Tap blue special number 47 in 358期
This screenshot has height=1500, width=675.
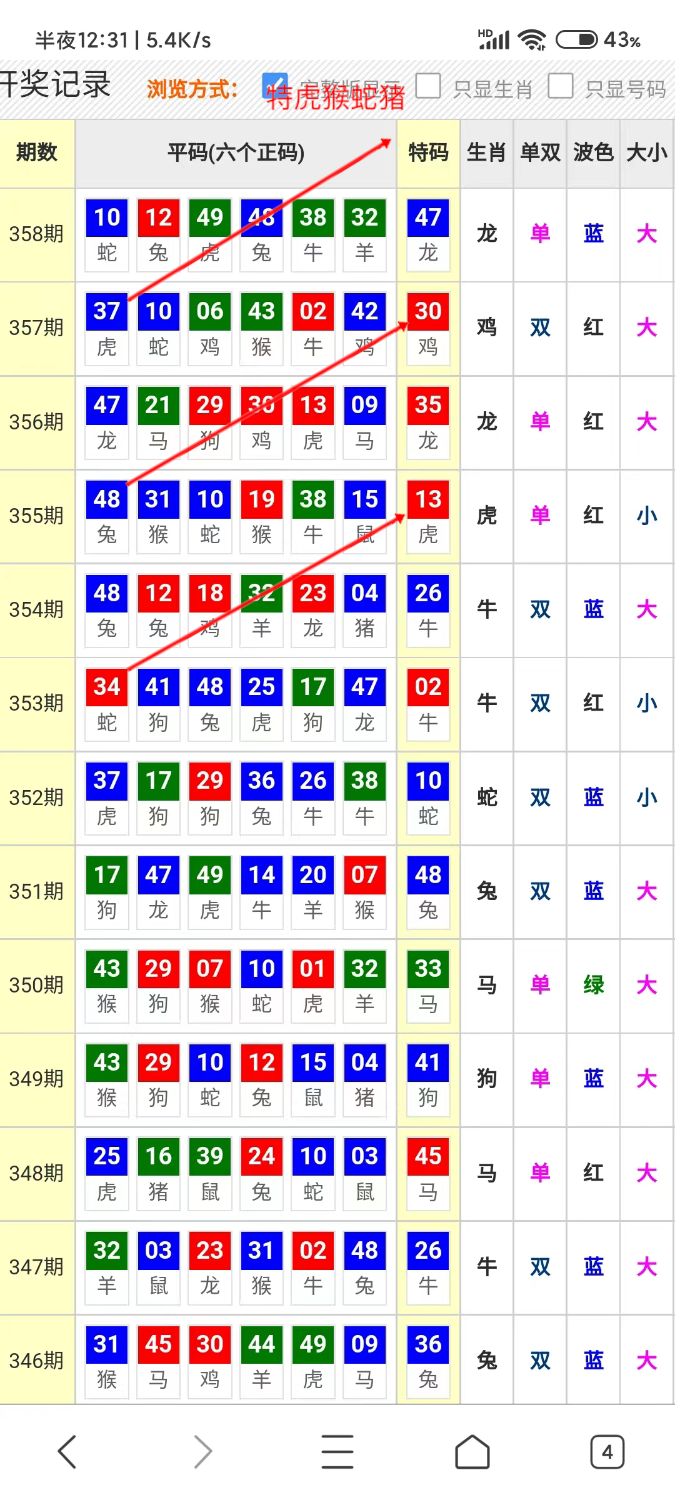pos(428,218)
